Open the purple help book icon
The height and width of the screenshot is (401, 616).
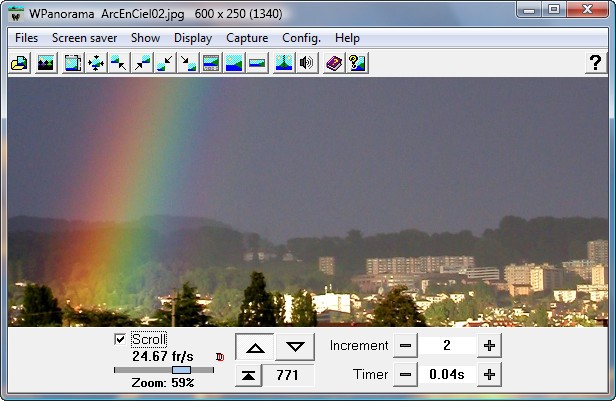(334, 63)
